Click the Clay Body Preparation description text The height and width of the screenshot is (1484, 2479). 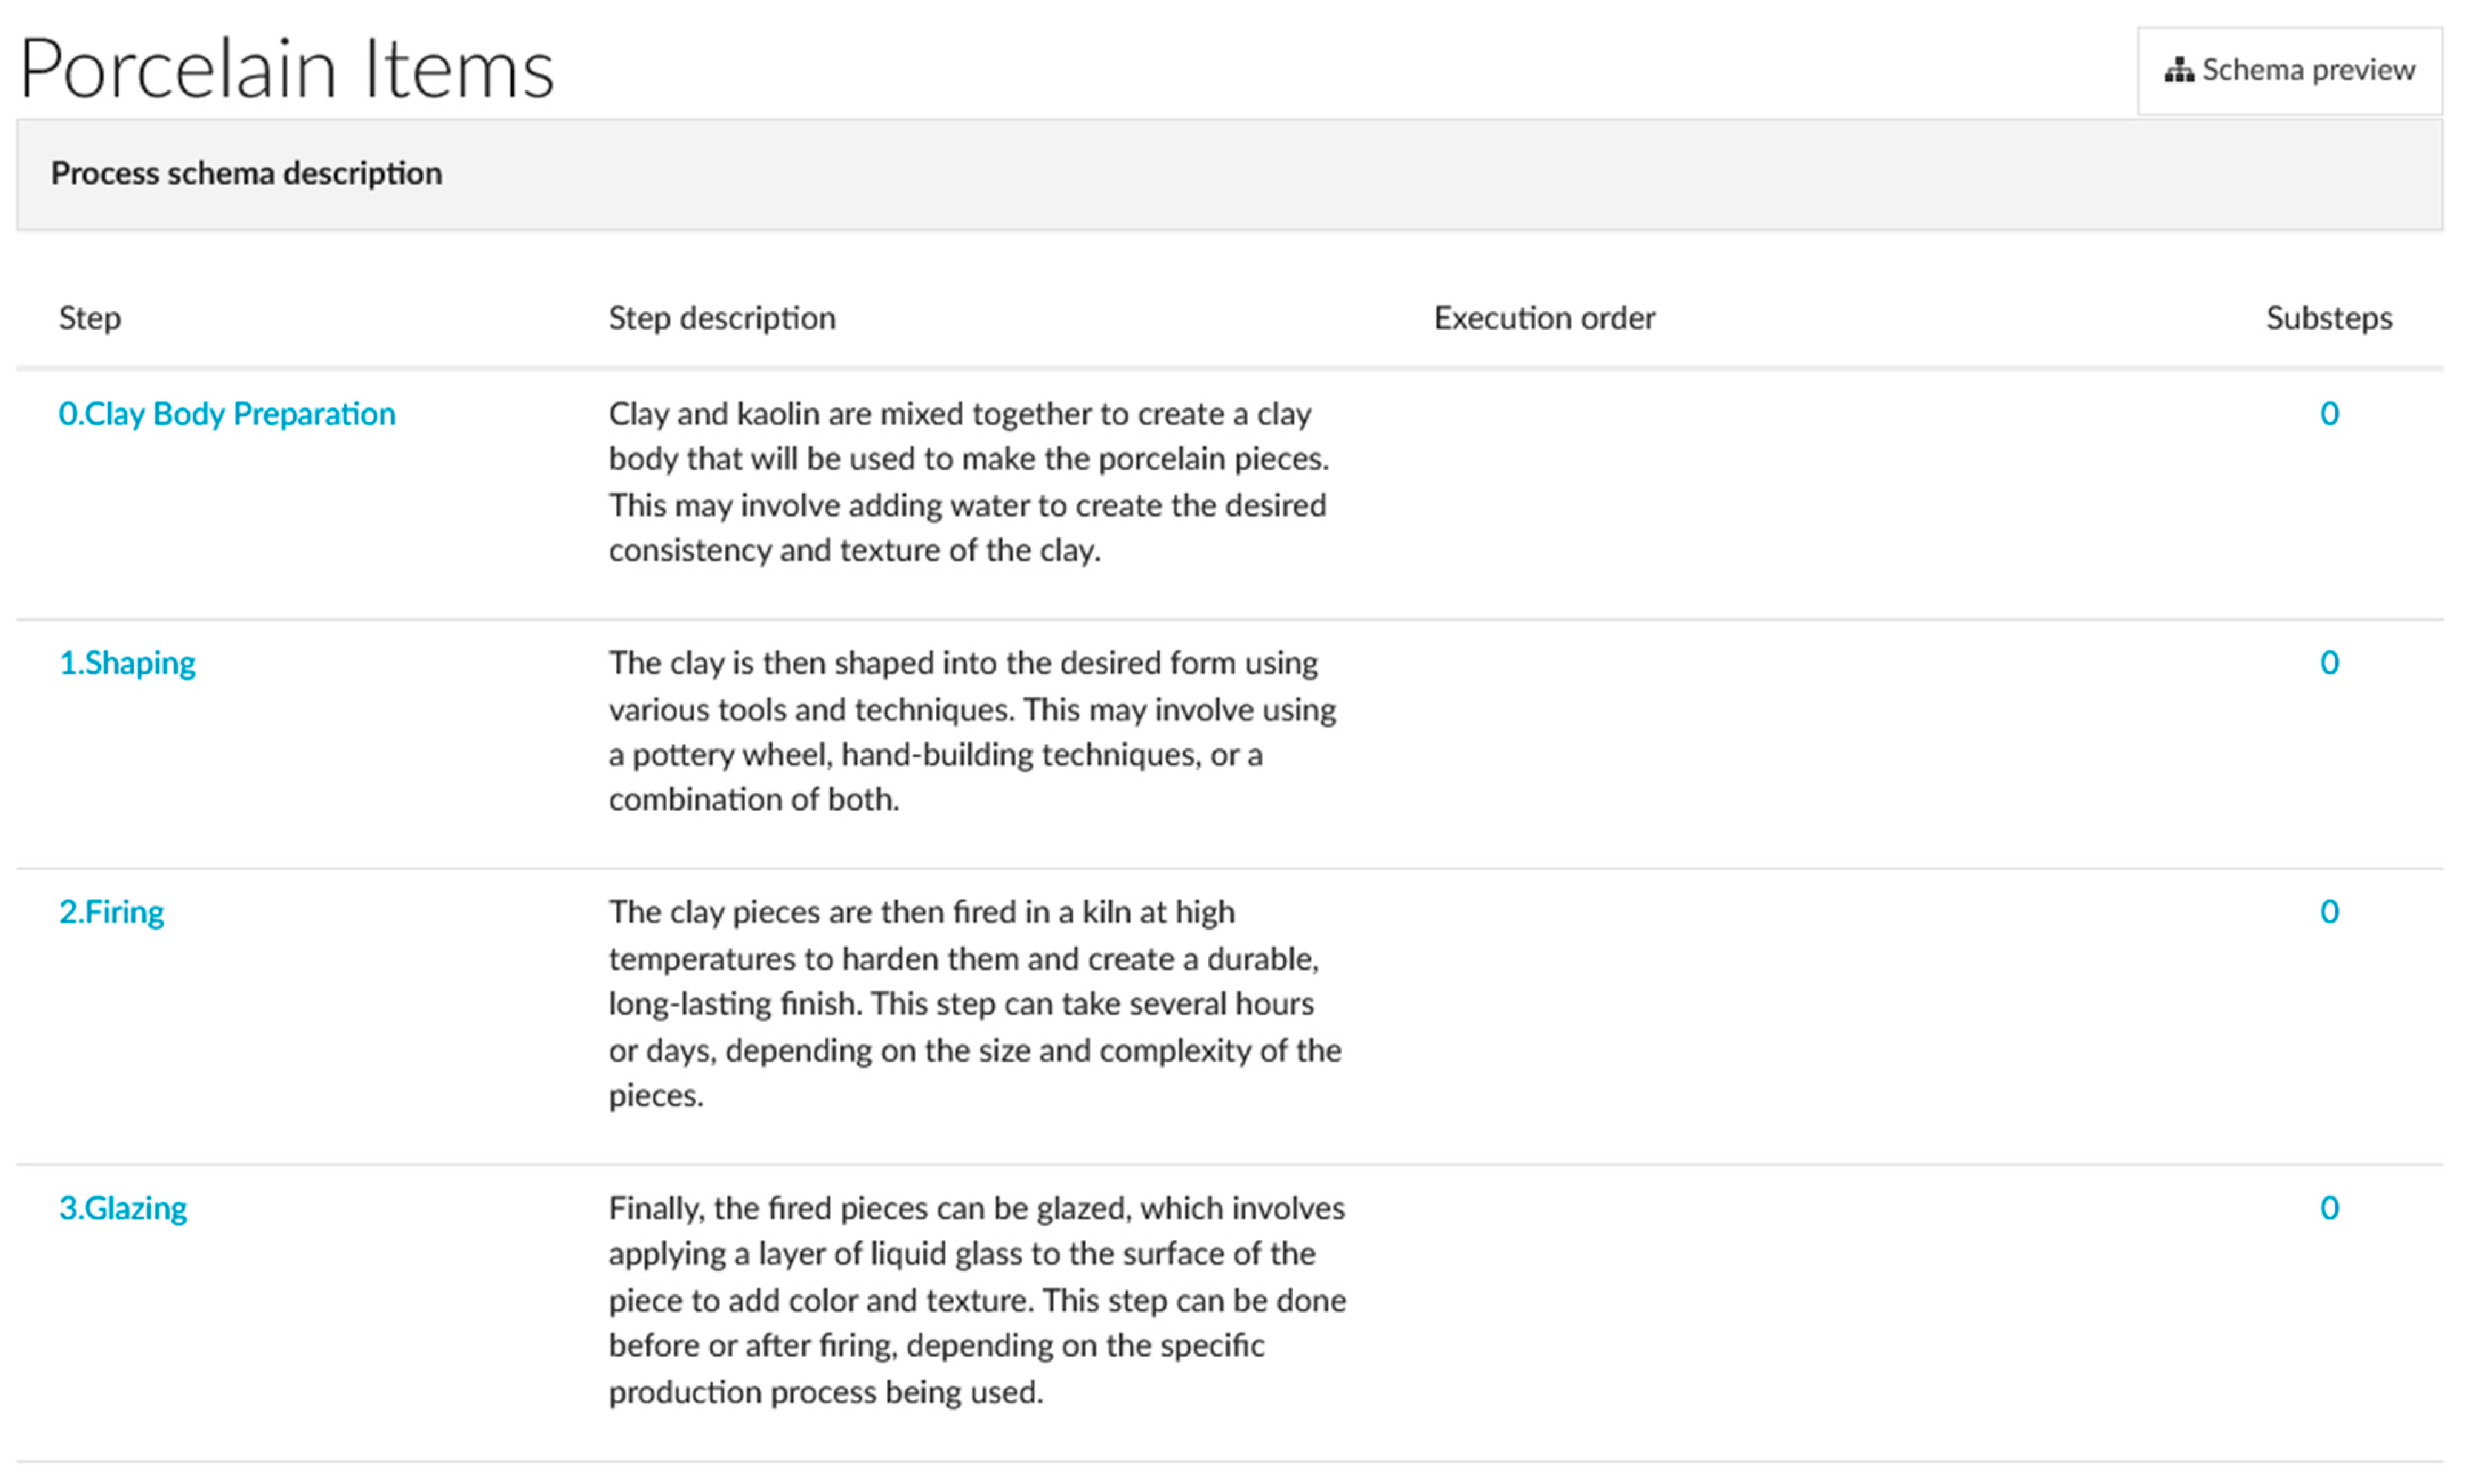[968, 482]
